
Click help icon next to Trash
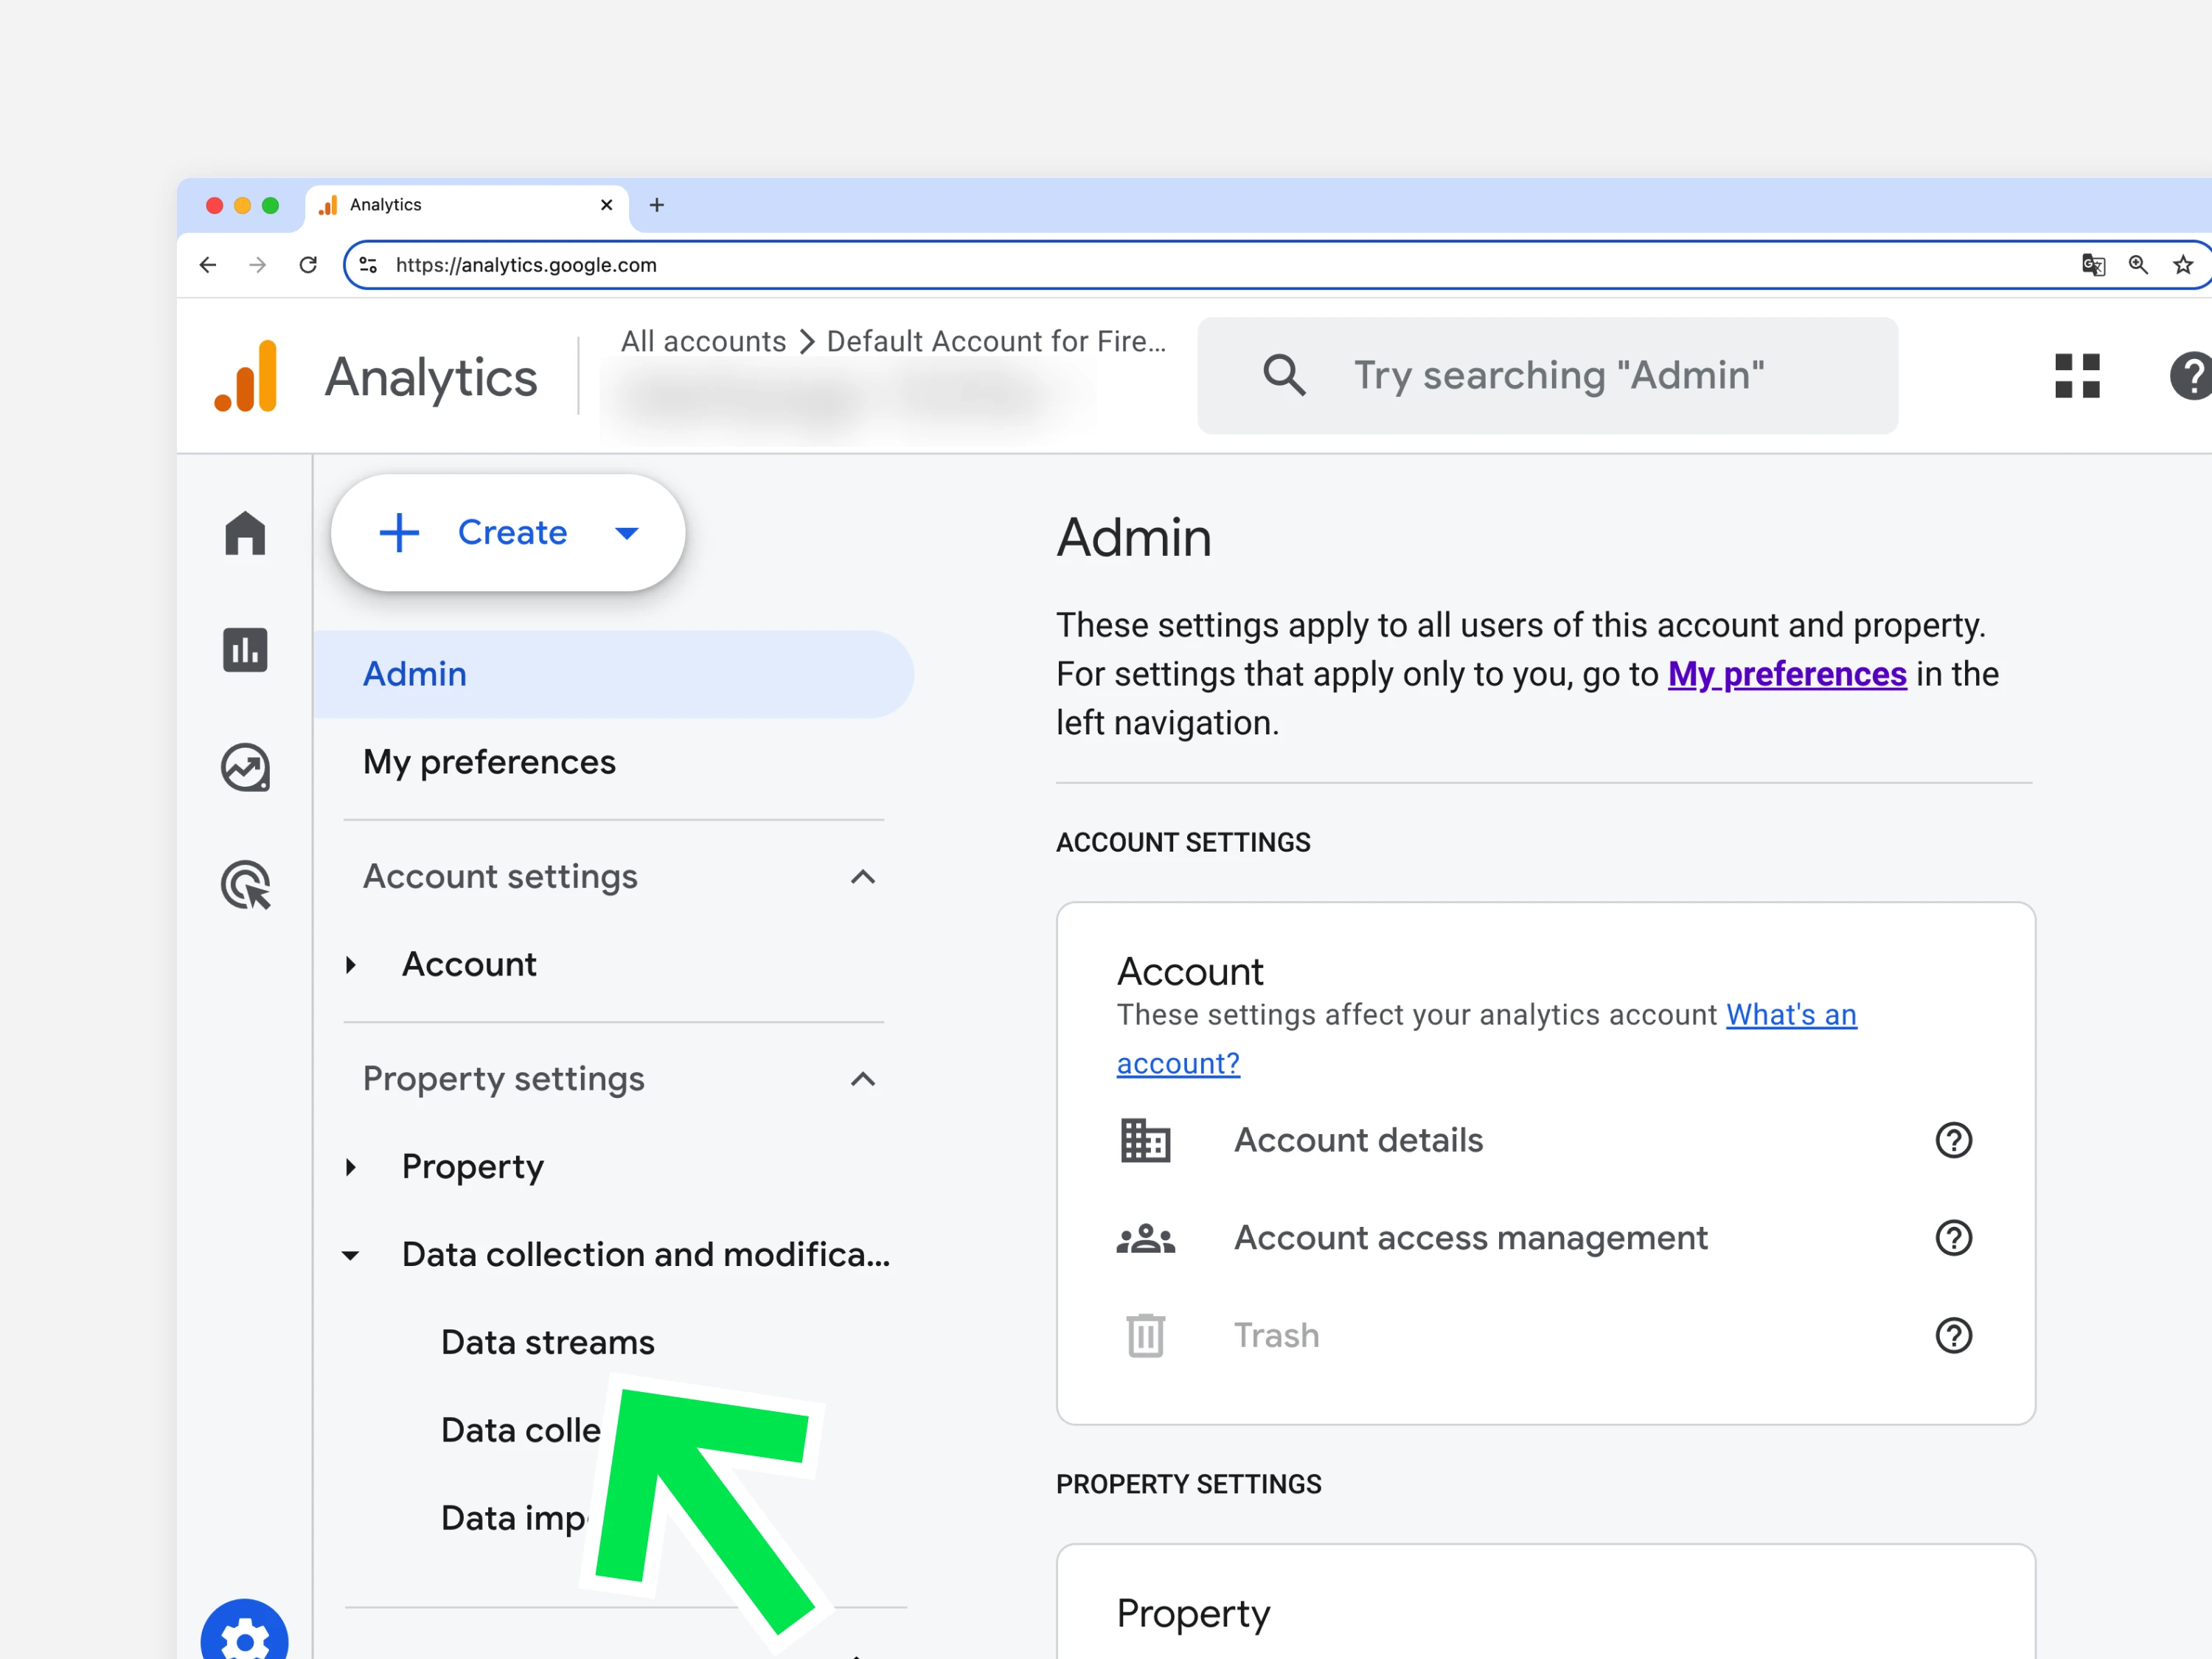tap(1953, 1336)
